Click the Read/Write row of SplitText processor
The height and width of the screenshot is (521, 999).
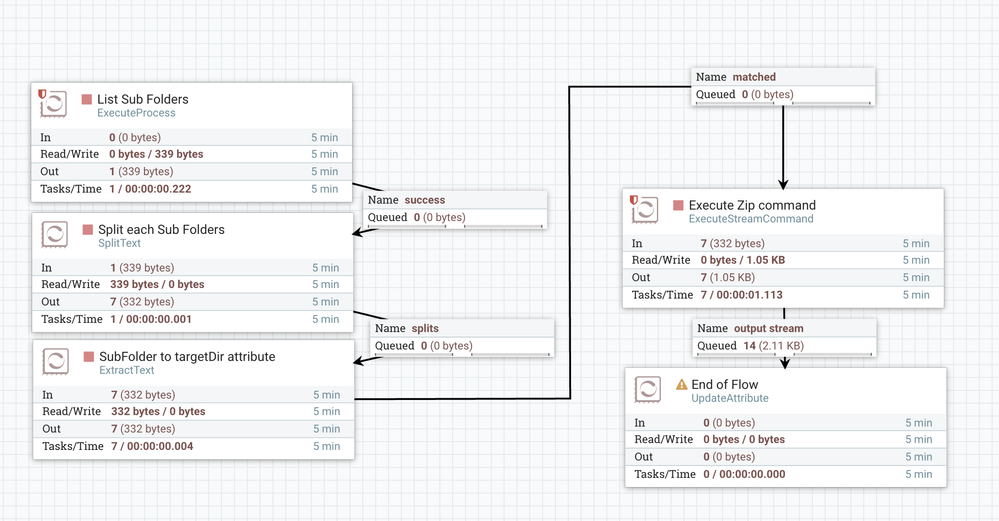192,285
